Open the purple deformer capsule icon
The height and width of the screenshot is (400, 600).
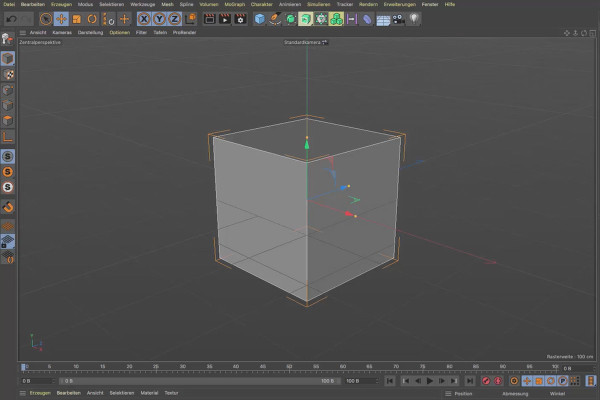367,19
